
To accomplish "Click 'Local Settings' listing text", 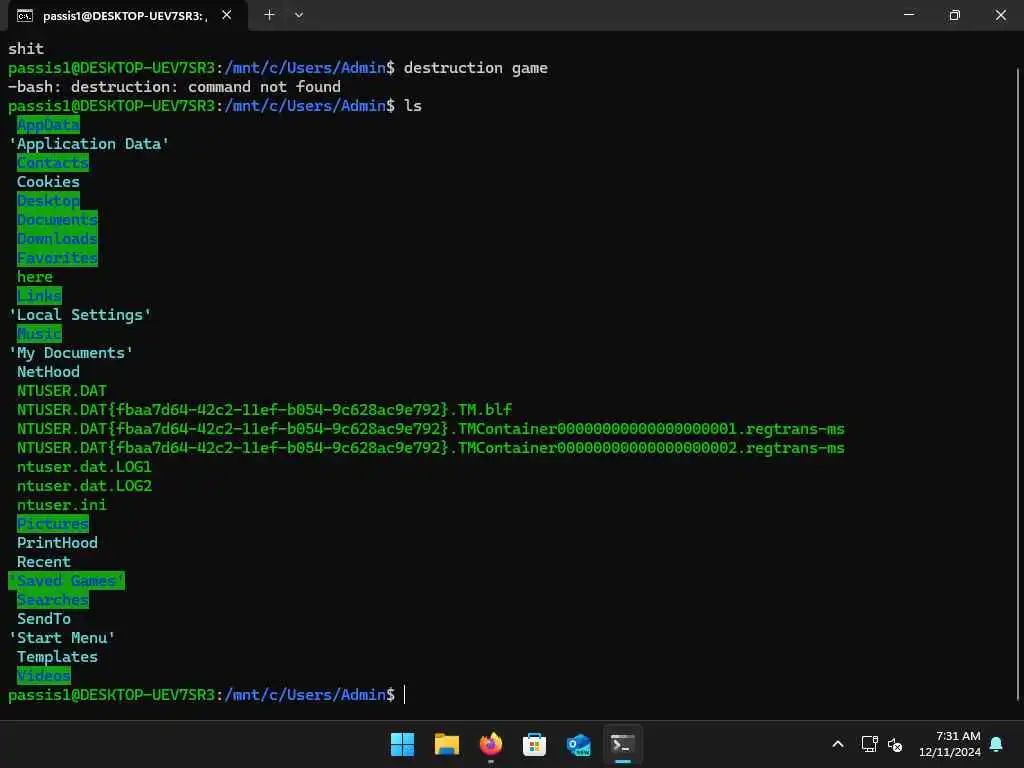I will pos(80,315).
